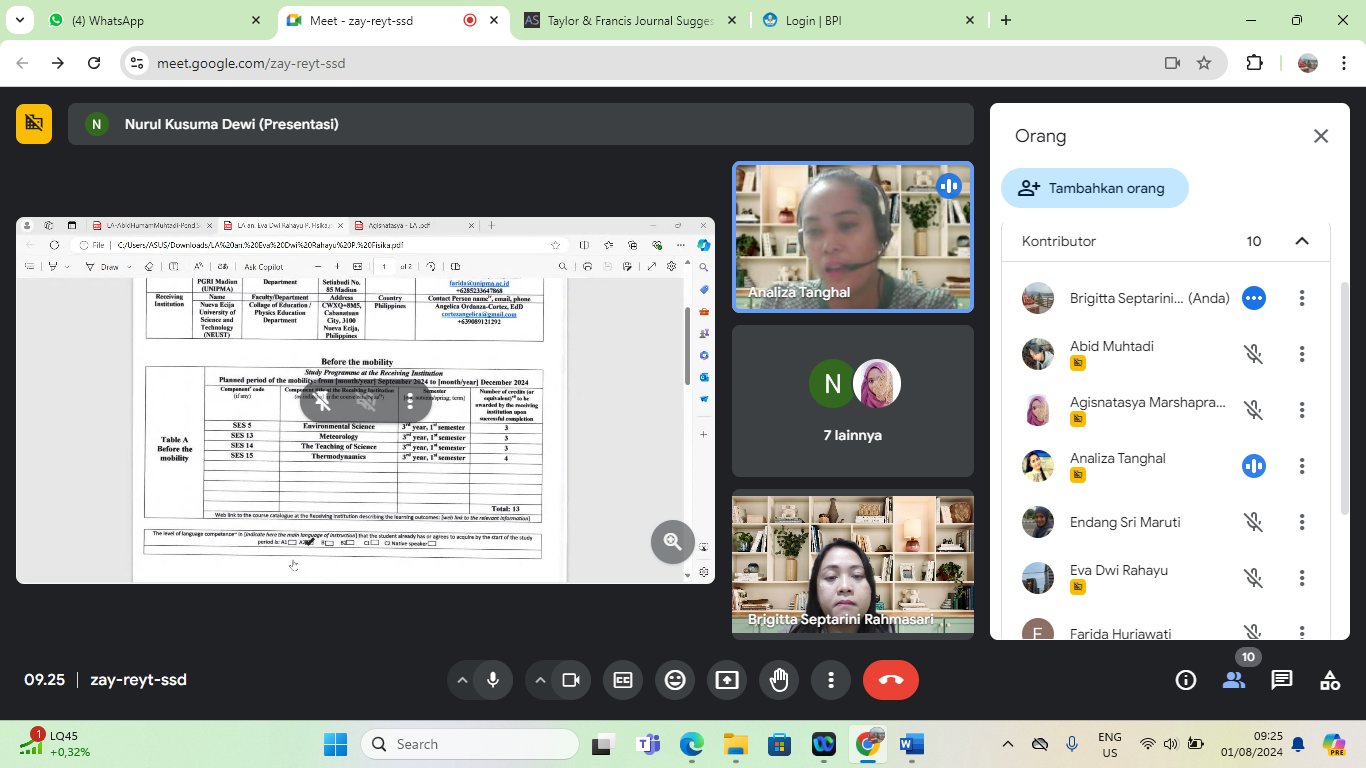Open the Chrome profile avatar

point(1307,63)
